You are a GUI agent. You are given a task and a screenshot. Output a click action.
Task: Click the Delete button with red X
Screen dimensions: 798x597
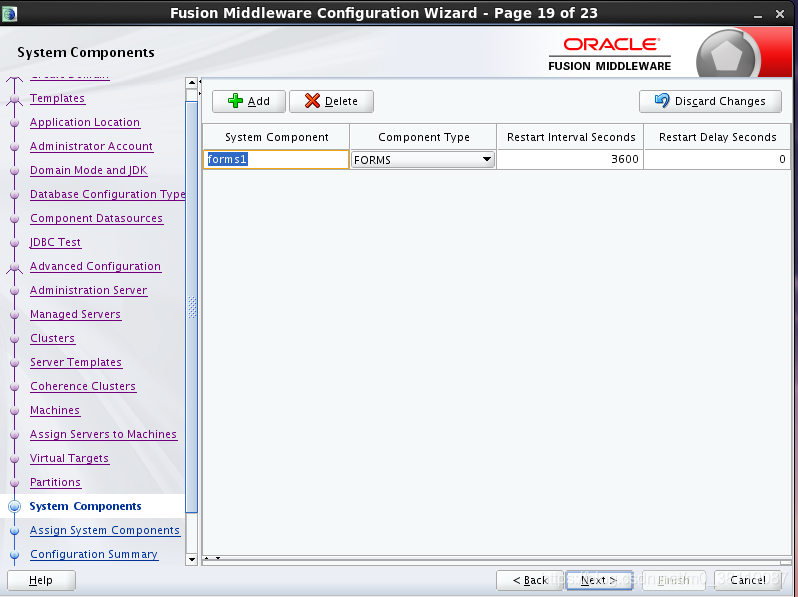pyautogui.click(x=331, y=101)
